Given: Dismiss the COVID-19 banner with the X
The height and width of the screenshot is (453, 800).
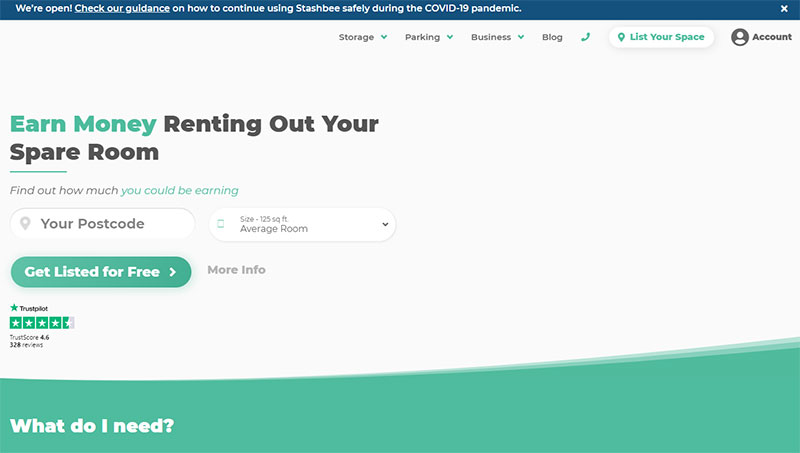Looking at the screenshot, I should (x=784, y=9).
